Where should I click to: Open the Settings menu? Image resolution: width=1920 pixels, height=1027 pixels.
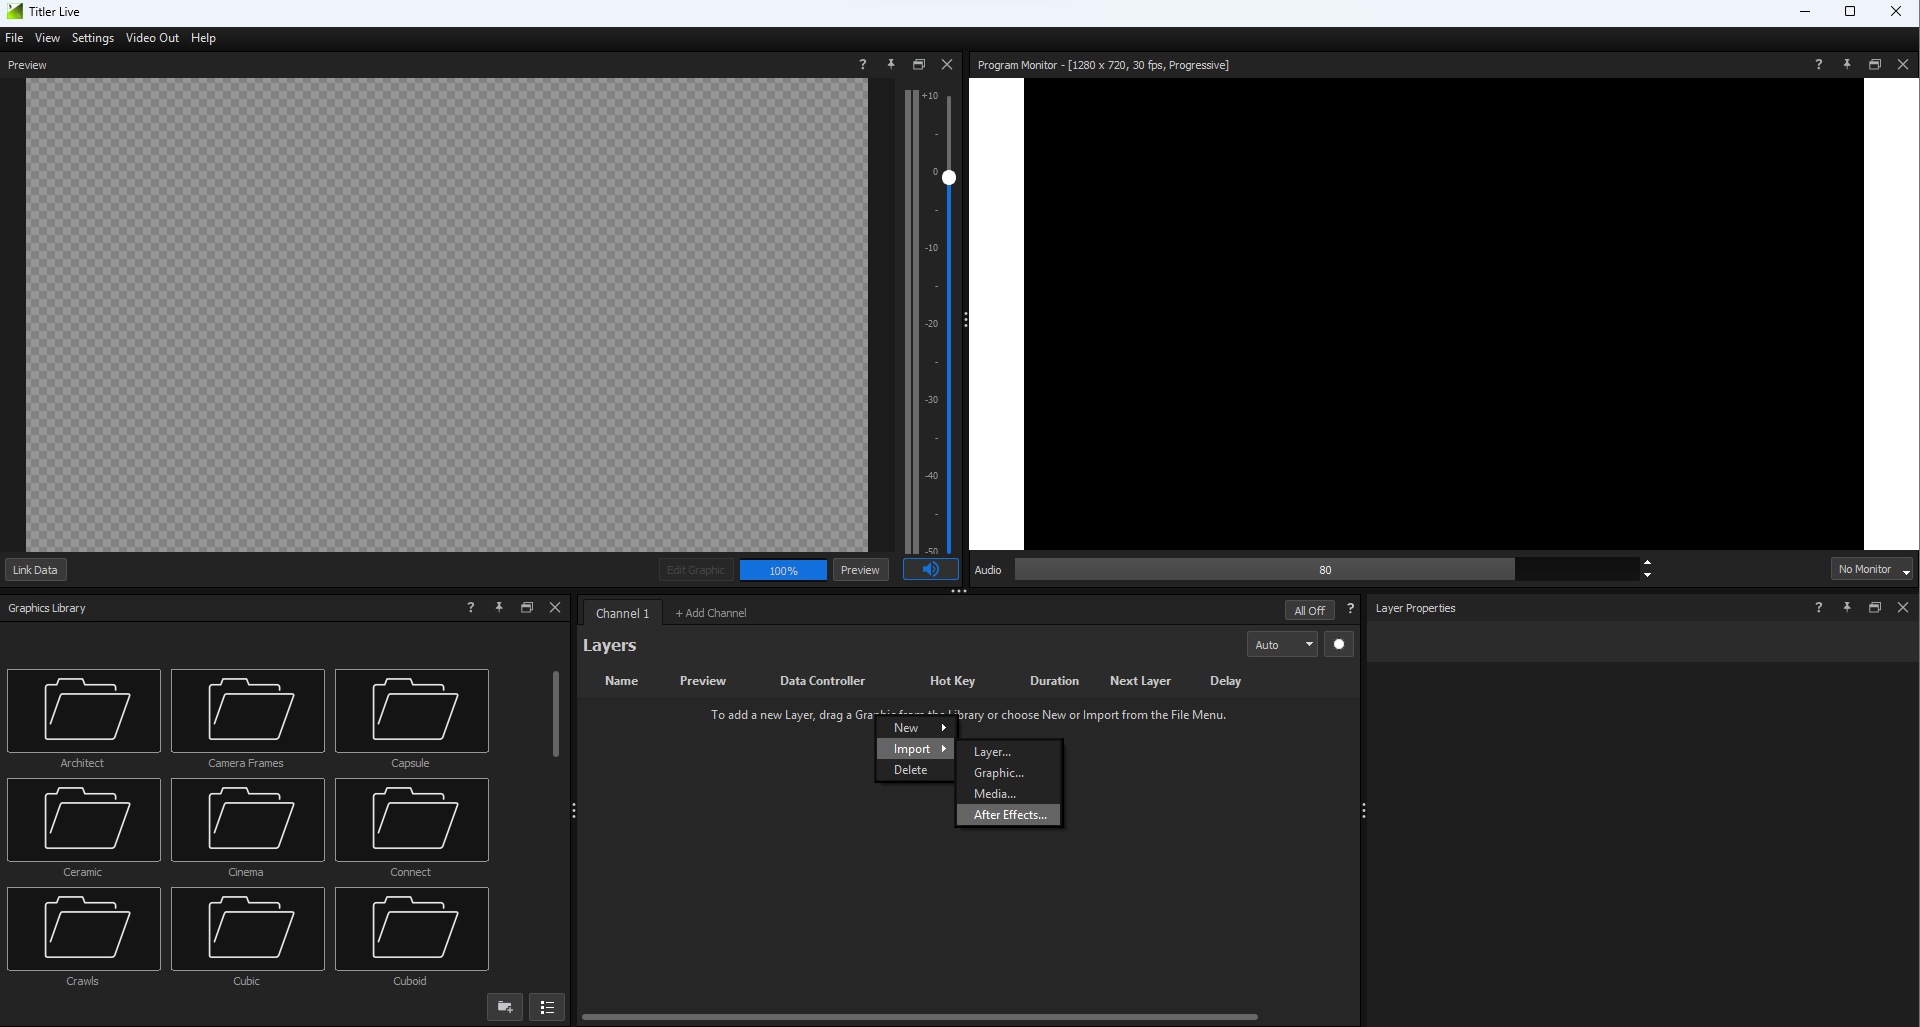(x=93, y=38)
